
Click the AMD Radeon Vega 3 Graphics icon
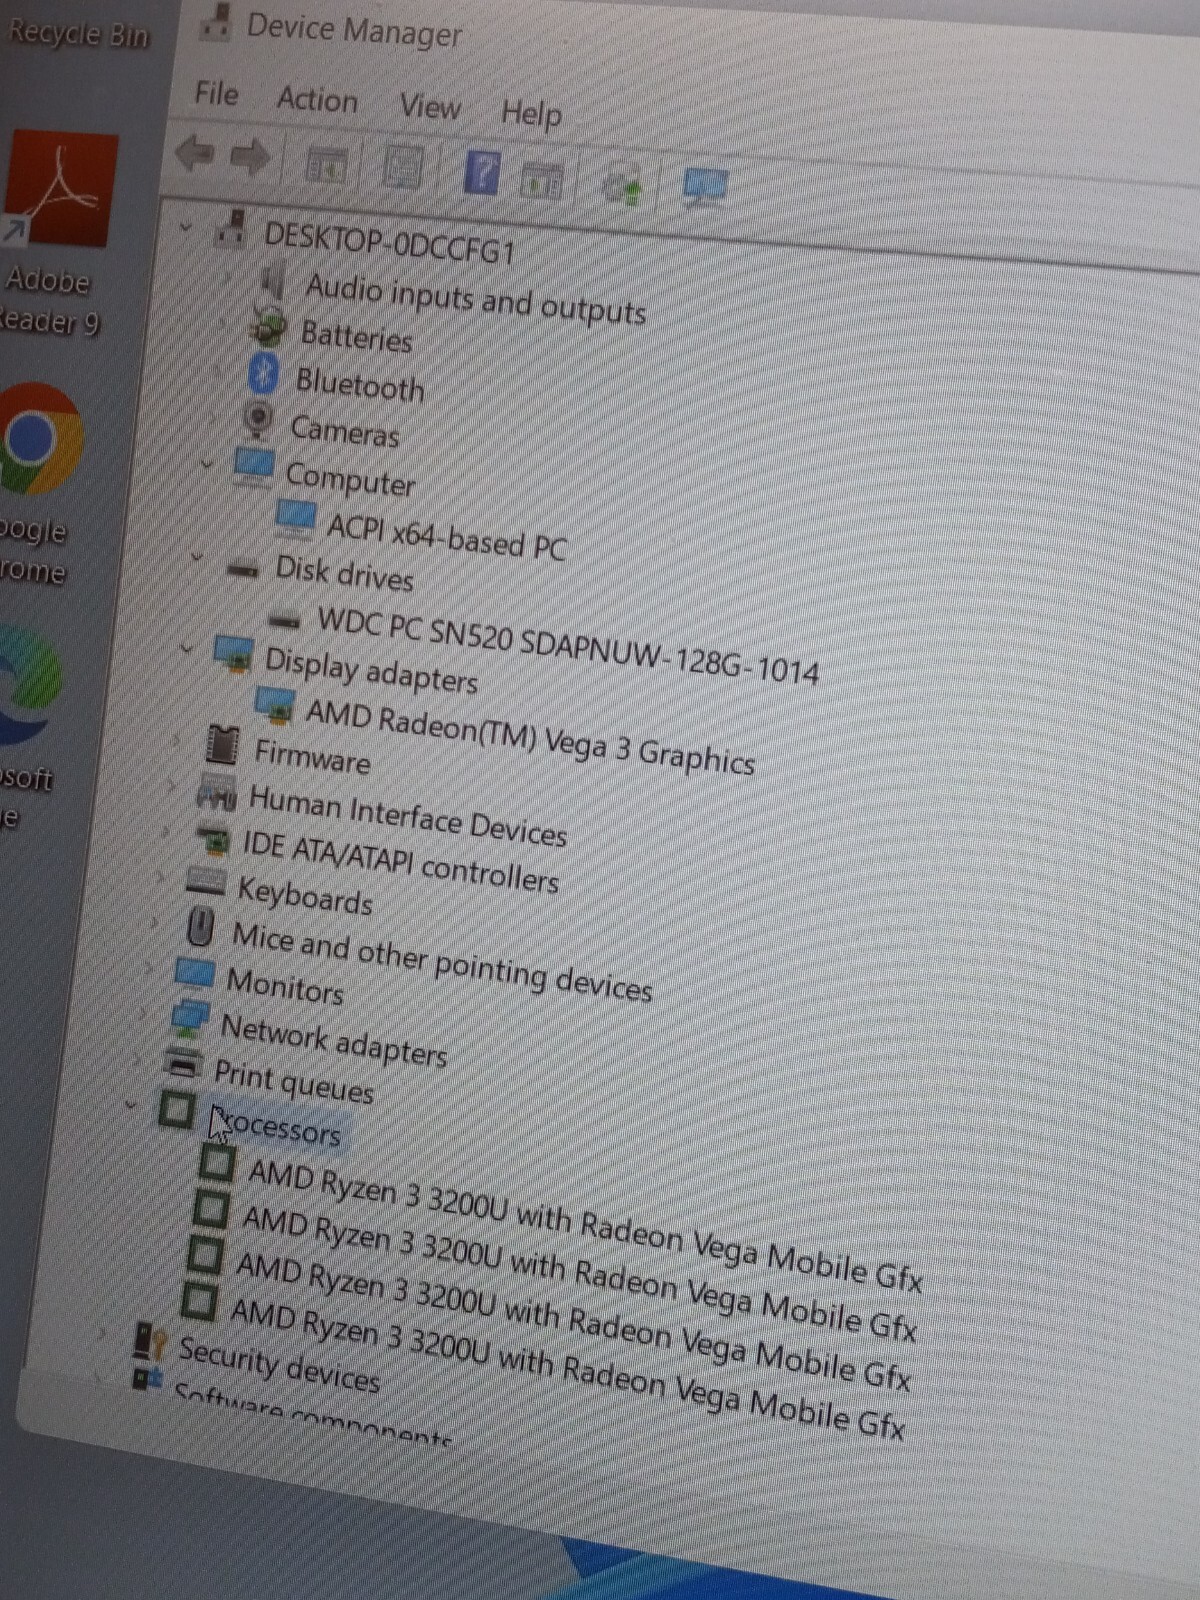pos(274,705)
